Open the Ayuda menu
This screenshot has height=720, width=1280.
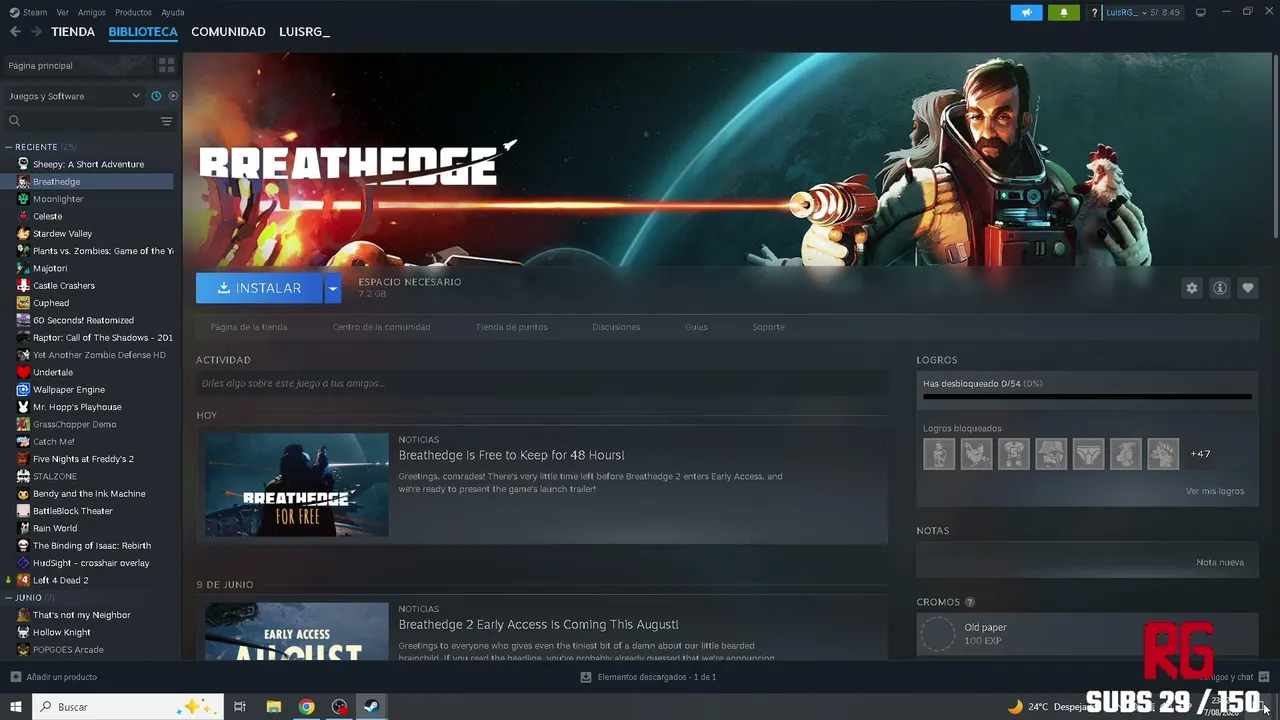[x=173, y=12]
